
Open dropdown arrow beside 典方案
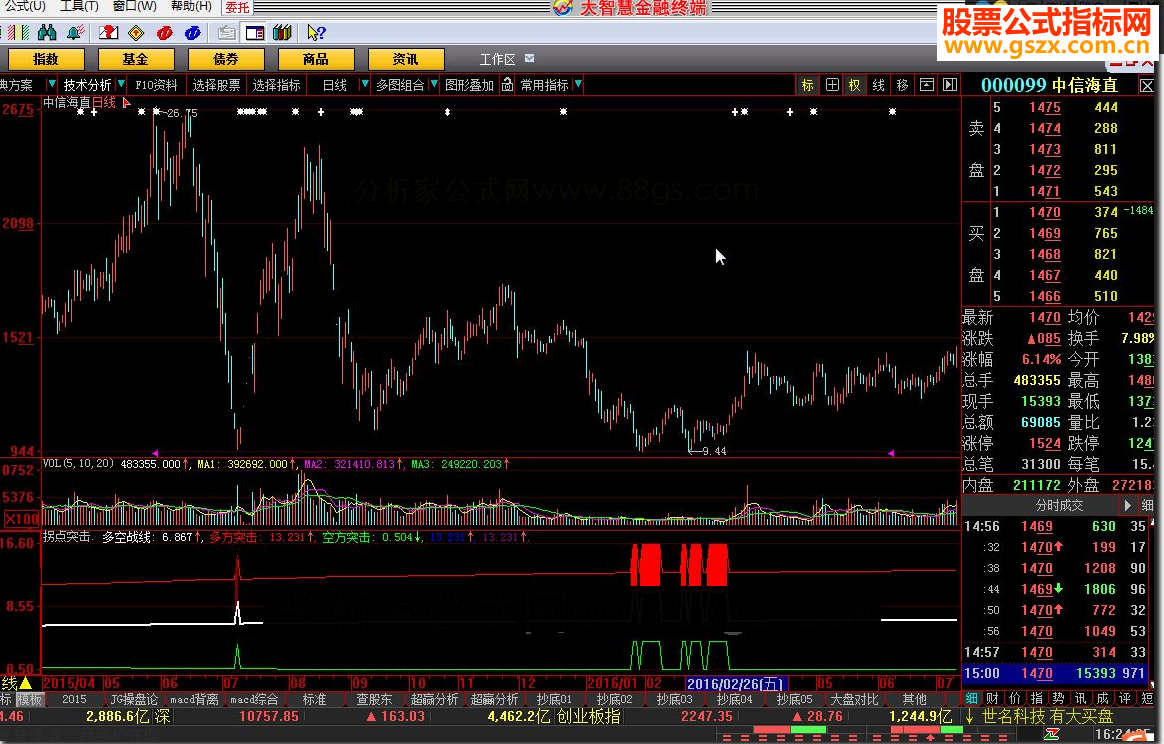[x=51, y=85]
